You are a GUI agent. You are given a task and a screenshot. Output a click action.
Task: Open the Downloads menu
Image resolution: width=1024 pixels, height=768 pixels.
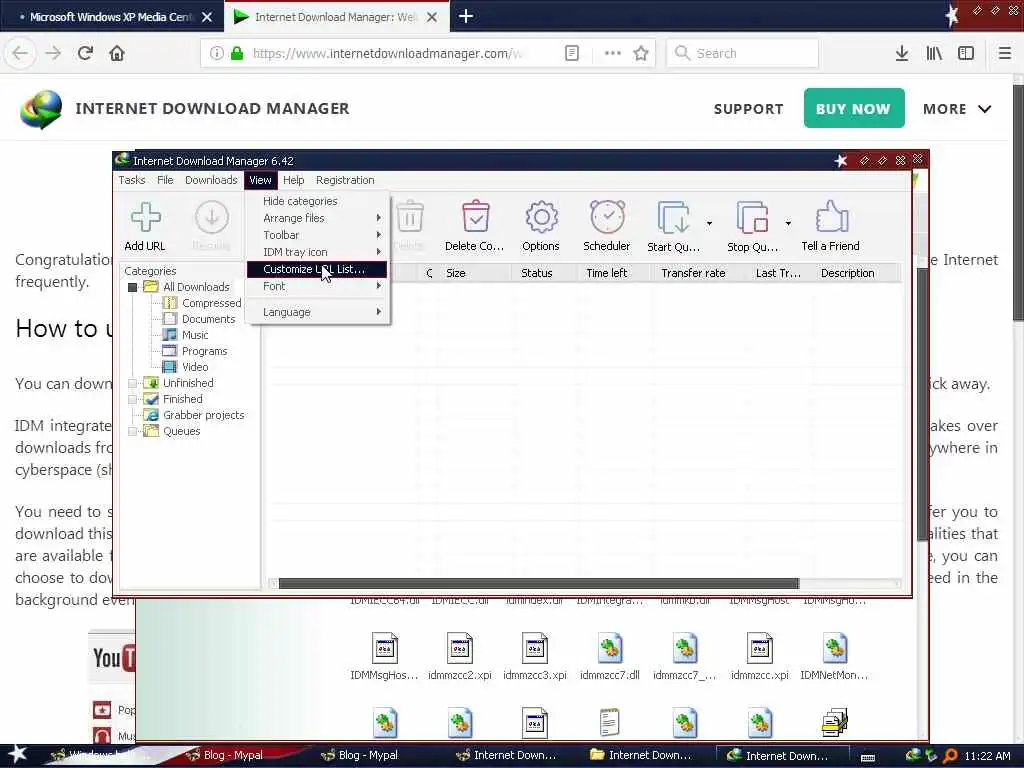click(x=211, y=180)
